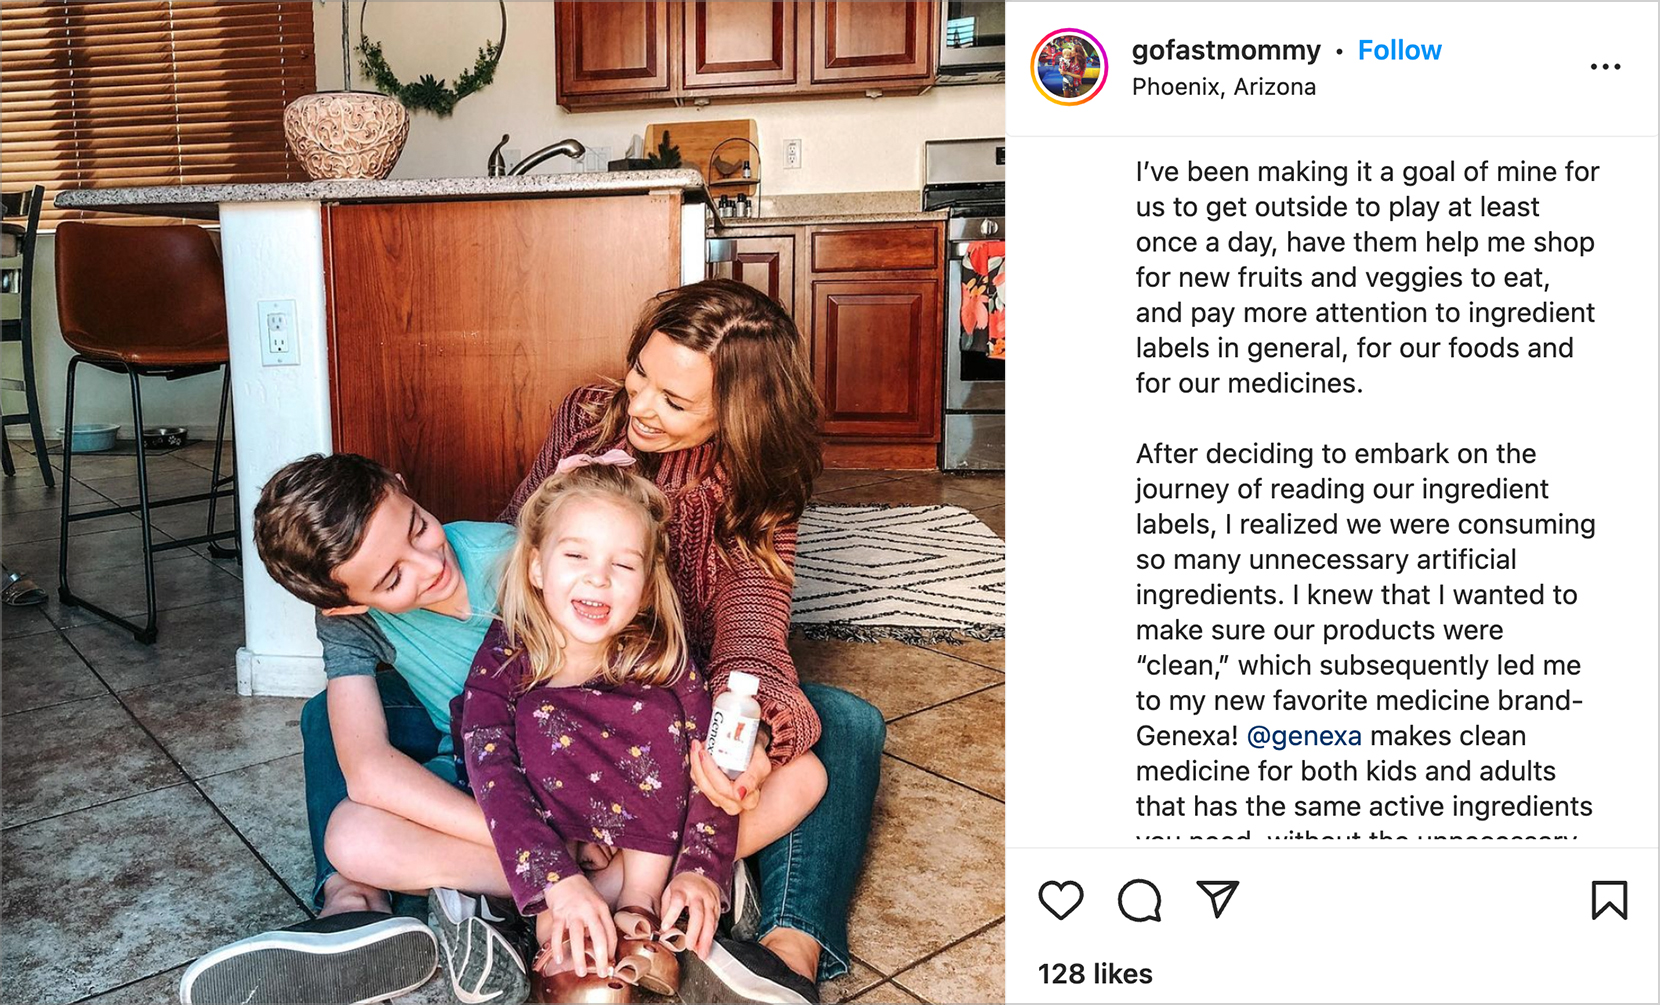Click the cut-off last line of the caption
This screenshot has width=1660, height=1005.
click(x=1356, y=837)
